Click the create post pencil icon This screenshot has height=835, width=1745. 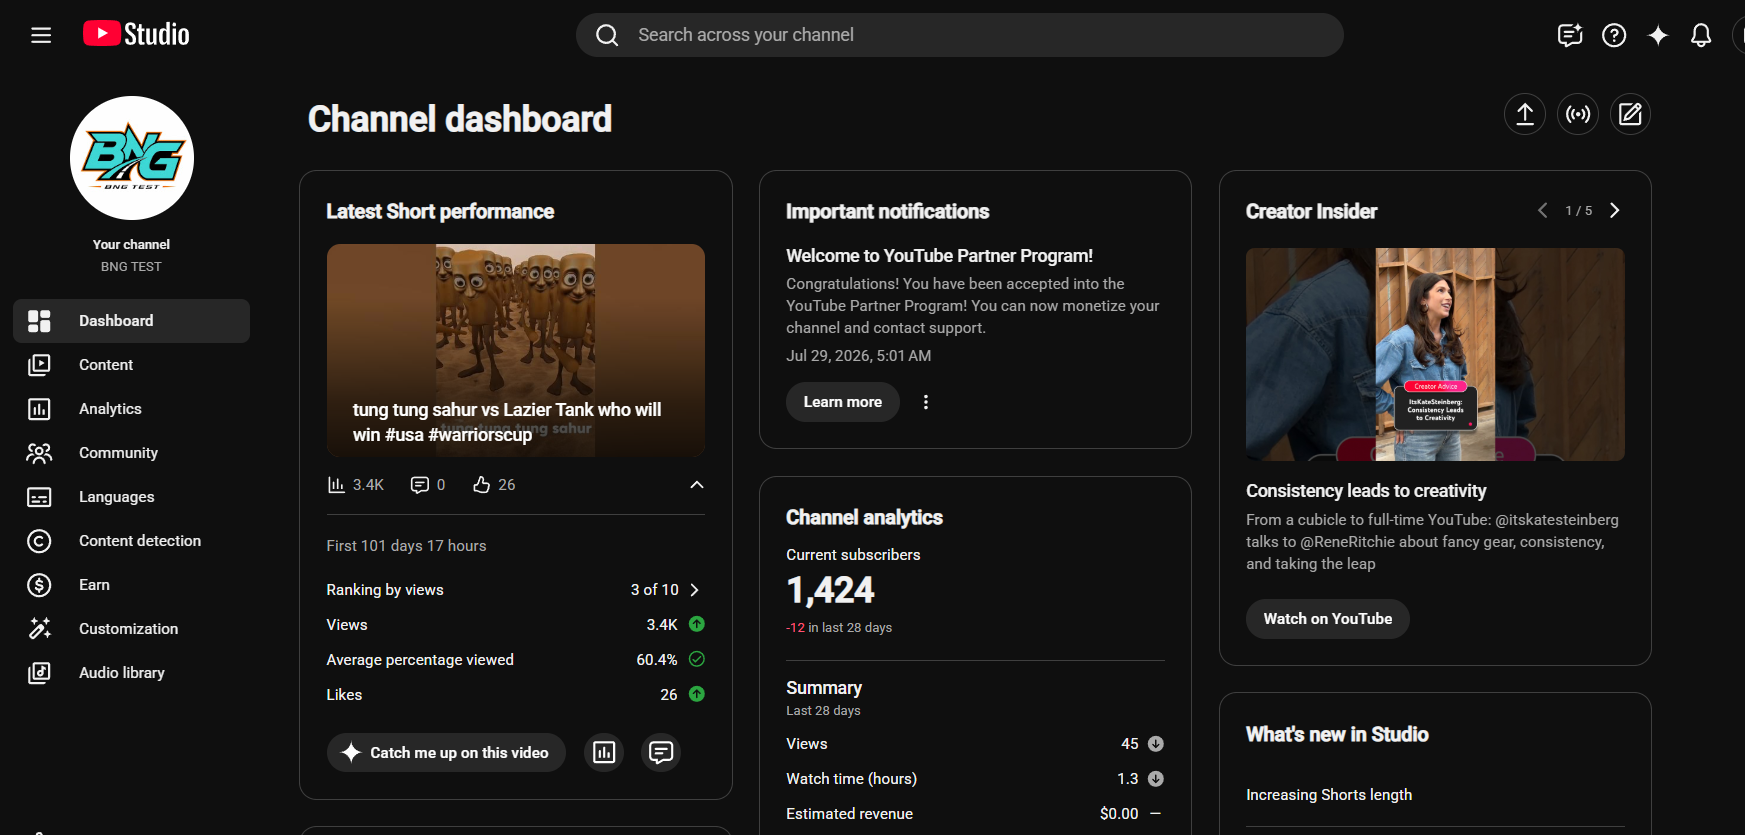click(1630, 114)
